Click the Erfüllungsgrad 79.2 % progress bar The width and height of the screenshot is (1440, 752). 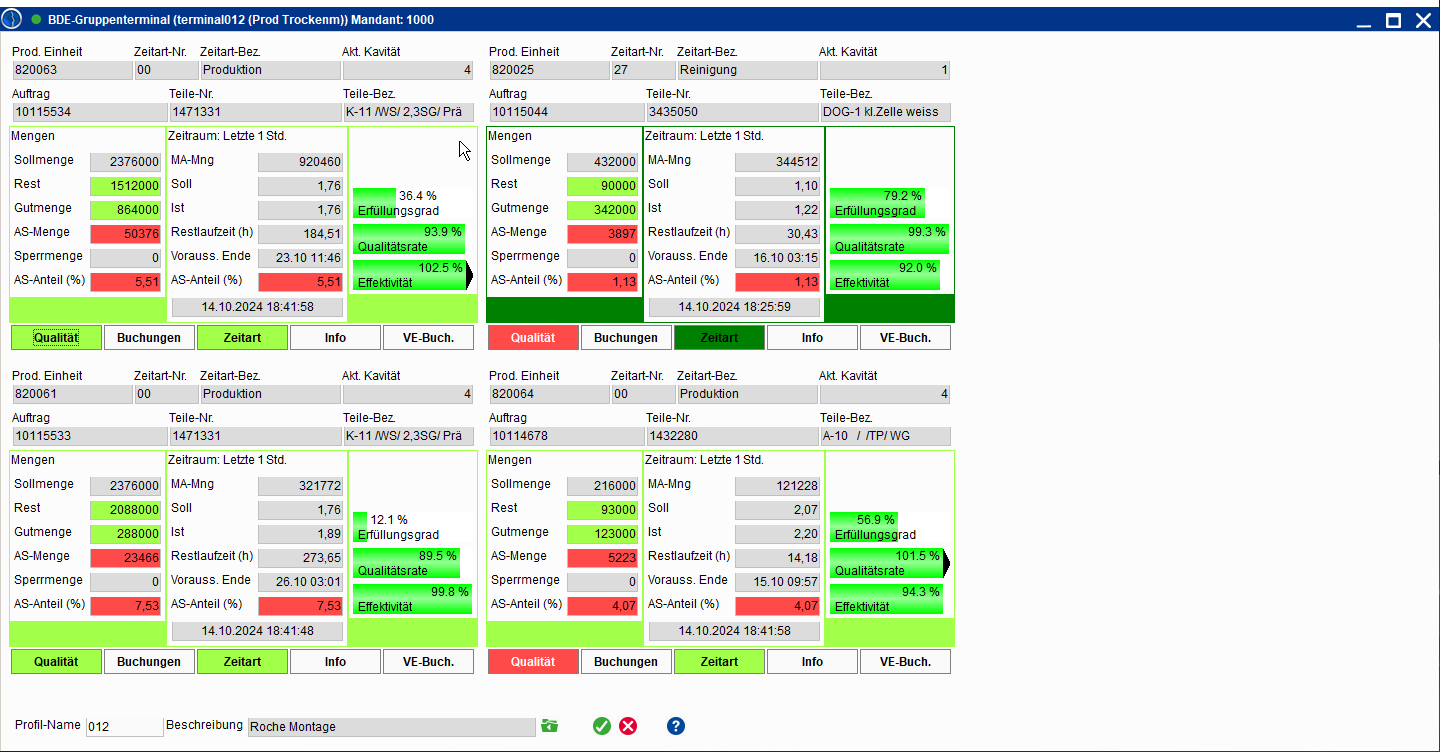tap(876, 203)
